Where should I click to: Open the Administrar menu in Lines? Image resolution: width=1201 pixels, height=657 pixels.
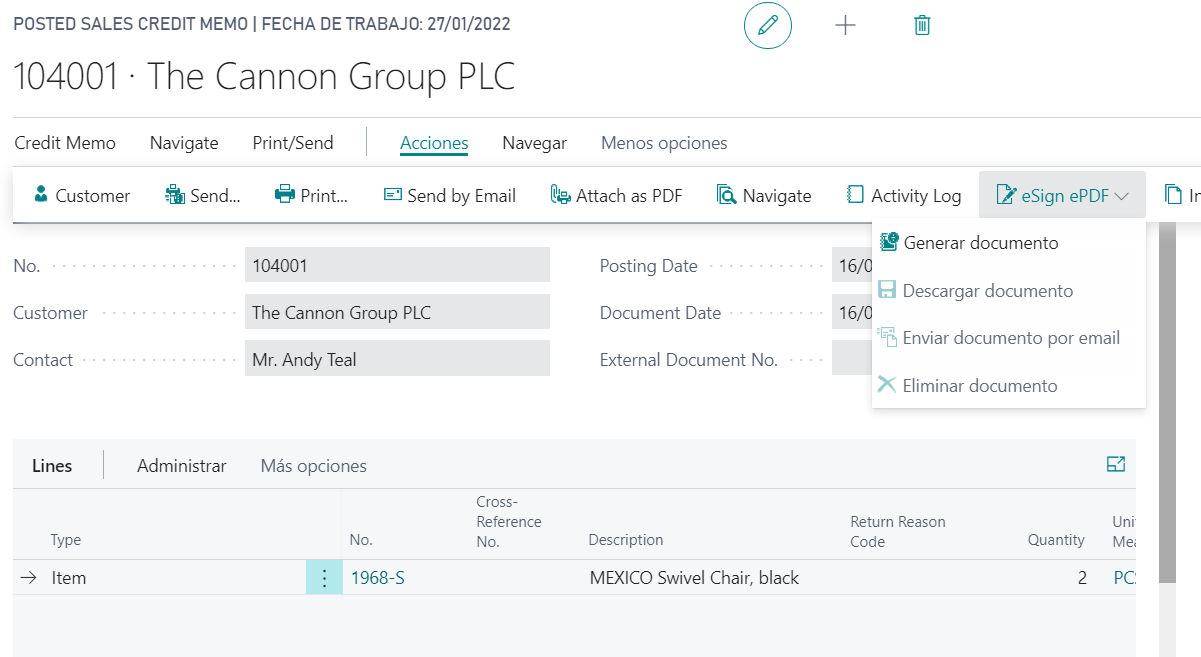[181, 466]
